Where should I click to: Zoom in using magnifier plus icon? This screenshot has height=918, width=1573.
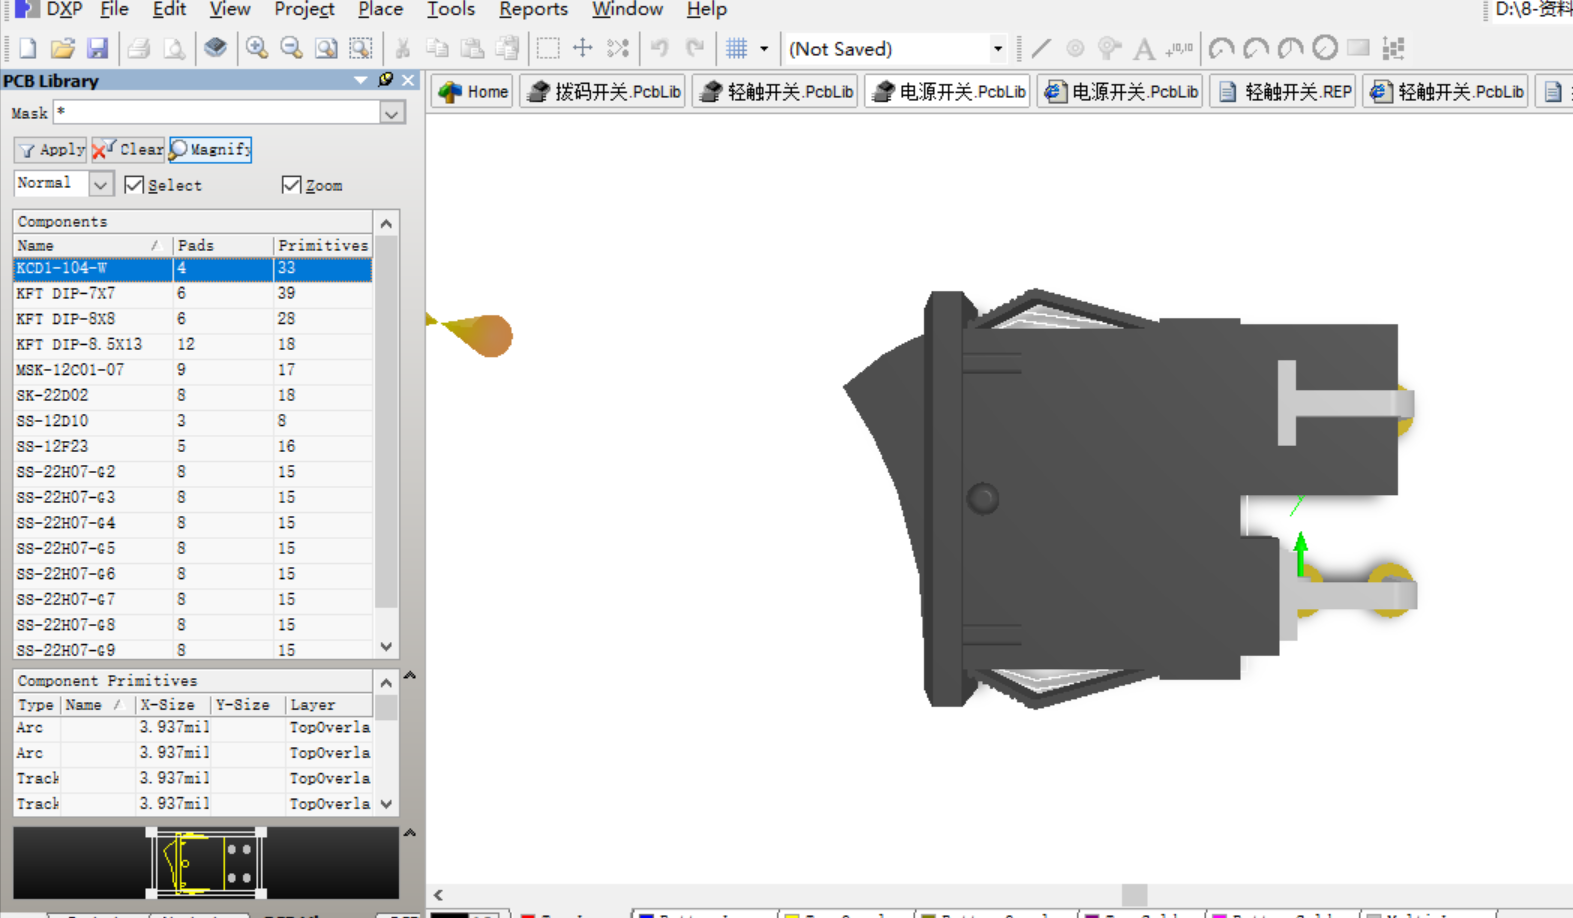[x=257, y=48]
